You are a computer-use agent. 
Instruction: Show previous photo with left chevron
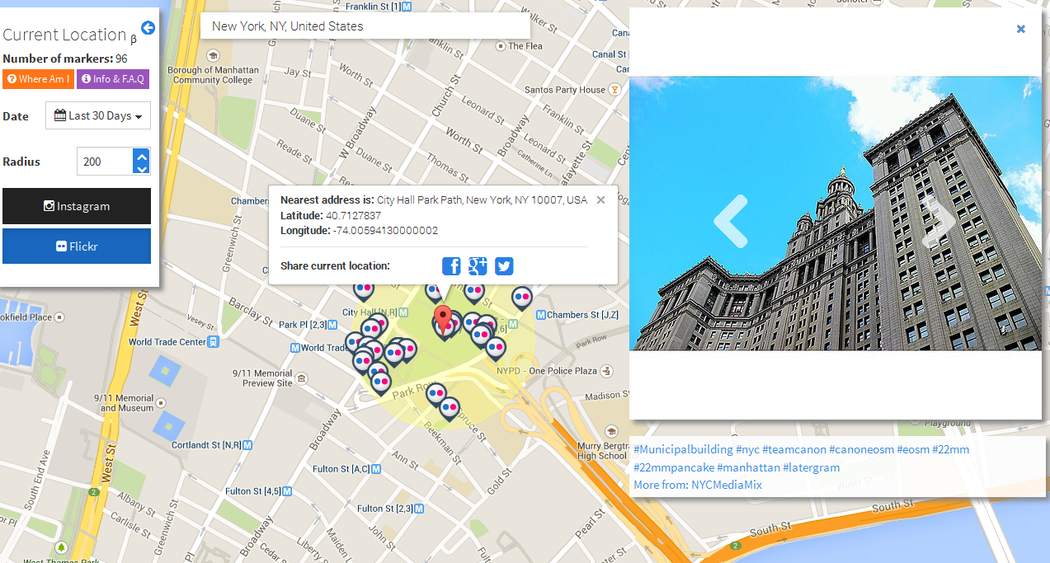point(731,221)
